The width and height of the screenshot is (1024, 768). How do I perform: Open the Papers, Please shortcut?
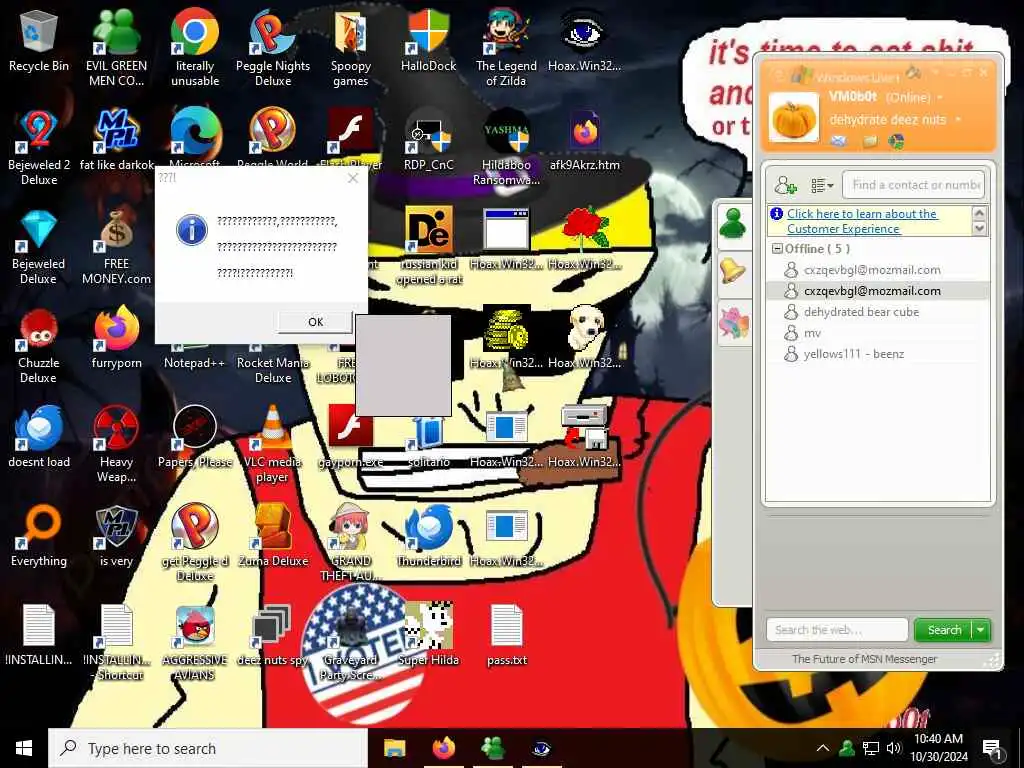tap(195, 438)
